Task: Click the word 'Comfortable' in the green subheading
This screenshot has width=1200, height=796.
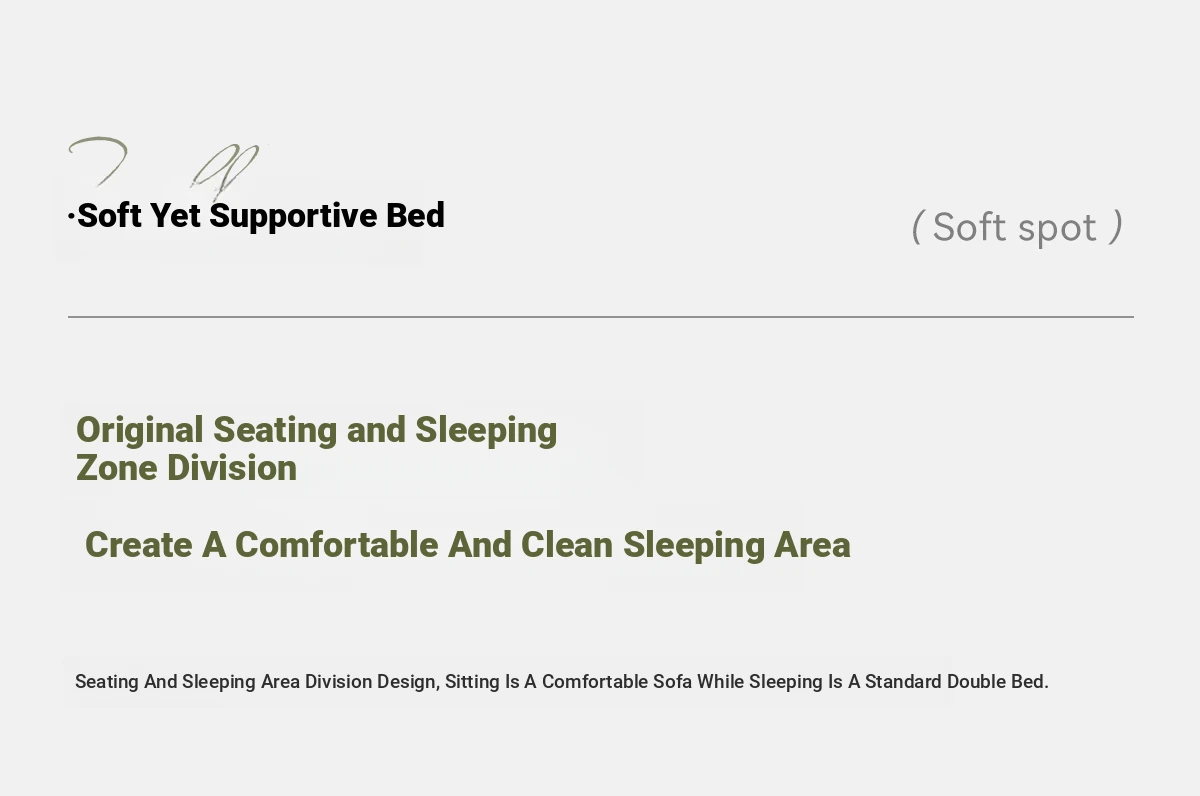Action: [x=337, y=545]
